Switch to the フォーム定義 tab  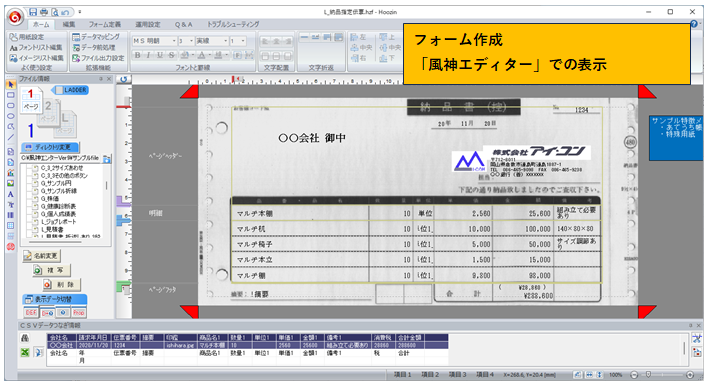(104, 24)
